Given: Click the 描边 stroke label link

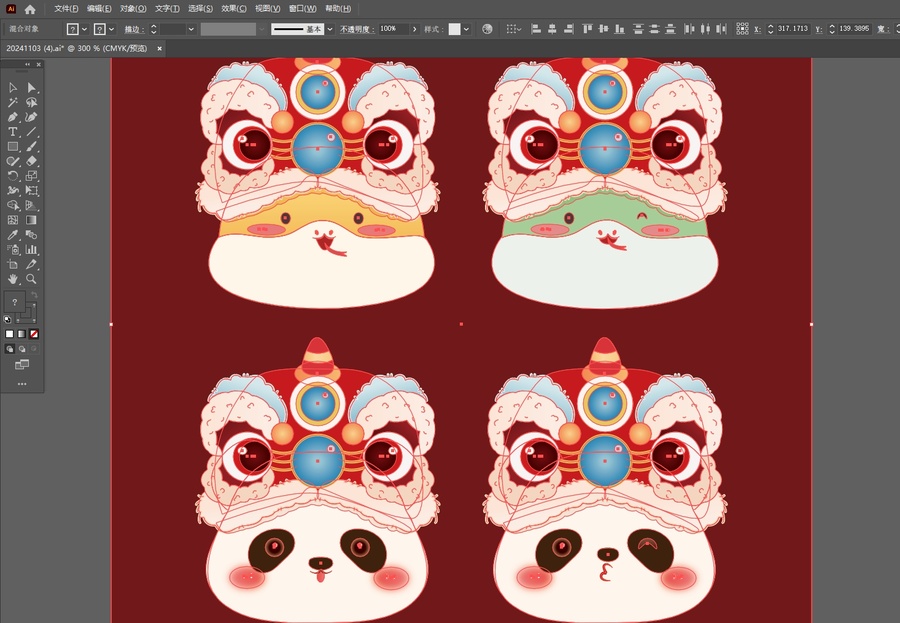Looking at the screenshot, I should pos(134,29).
